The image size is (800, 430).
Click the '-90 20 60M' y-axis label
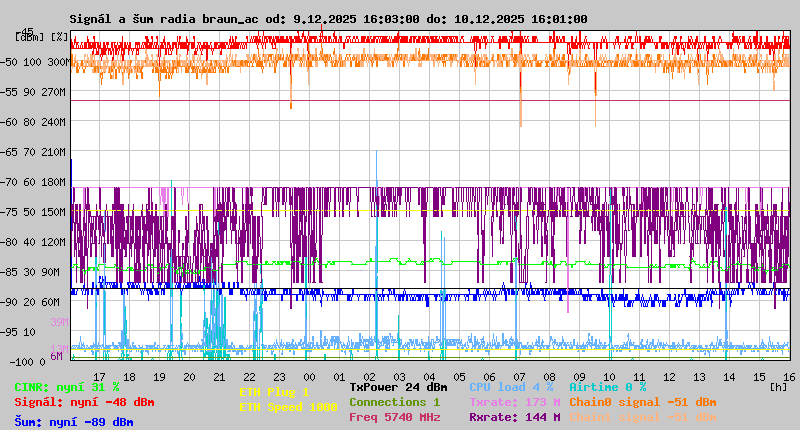[x=30, y=302]
